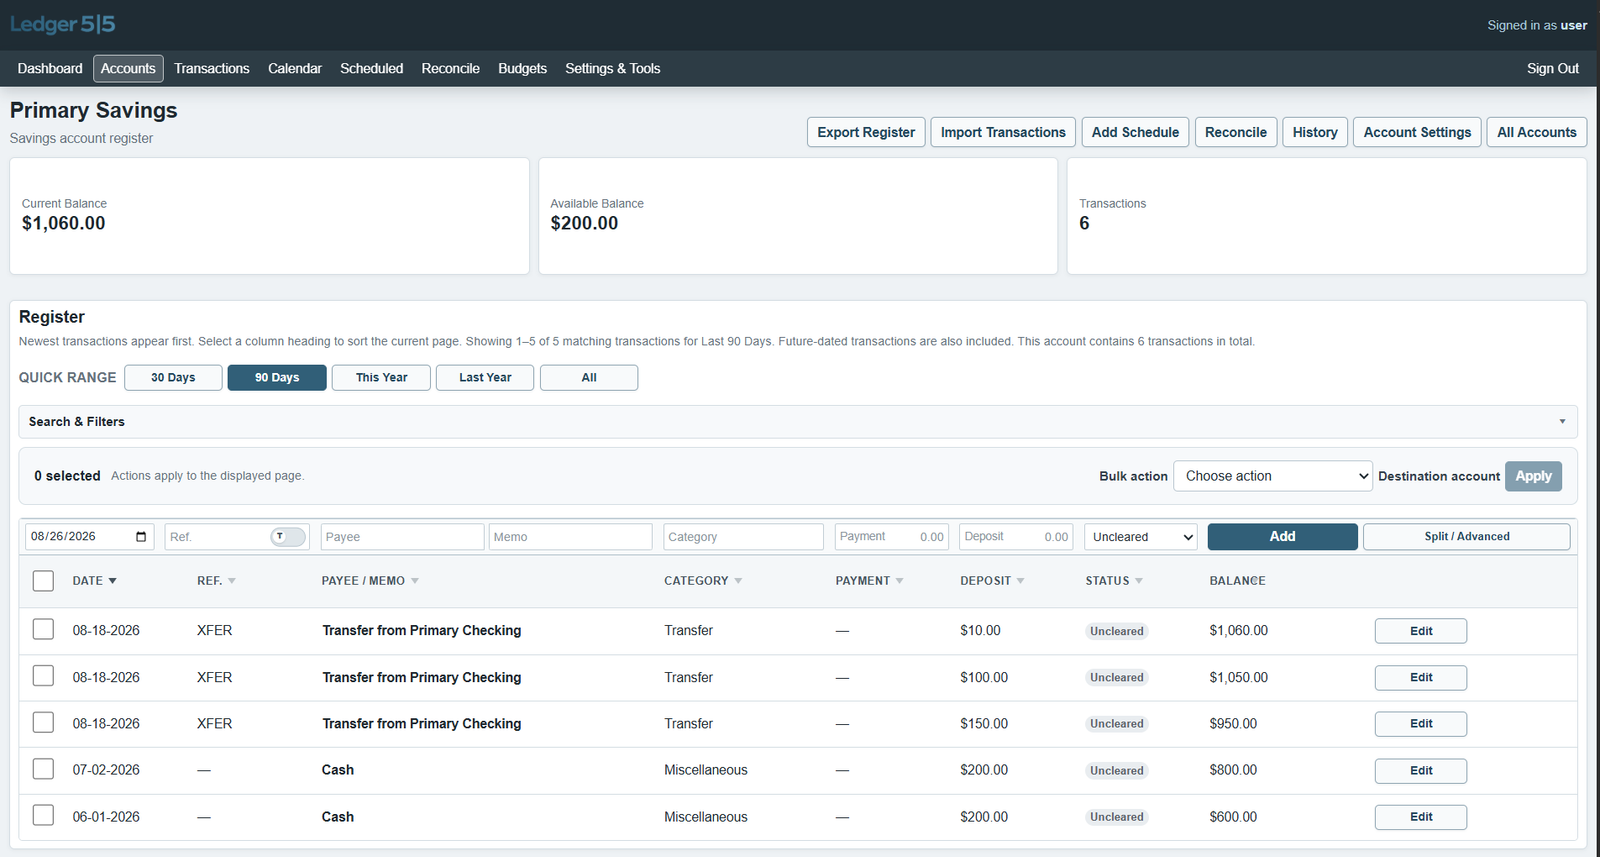Click the $1,060.00 balance cell

click(x=1238, y=631)
